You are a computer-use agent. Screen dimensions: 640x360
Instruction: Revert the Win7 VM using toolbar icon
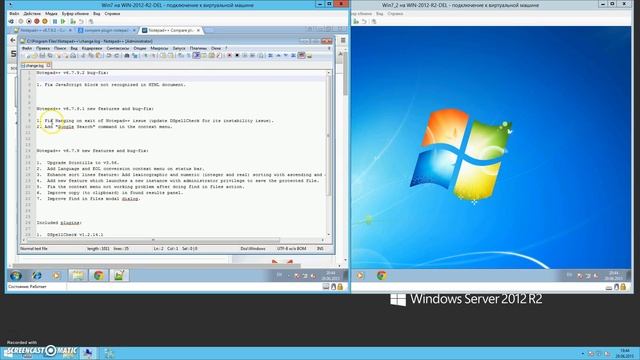[81, 21]
